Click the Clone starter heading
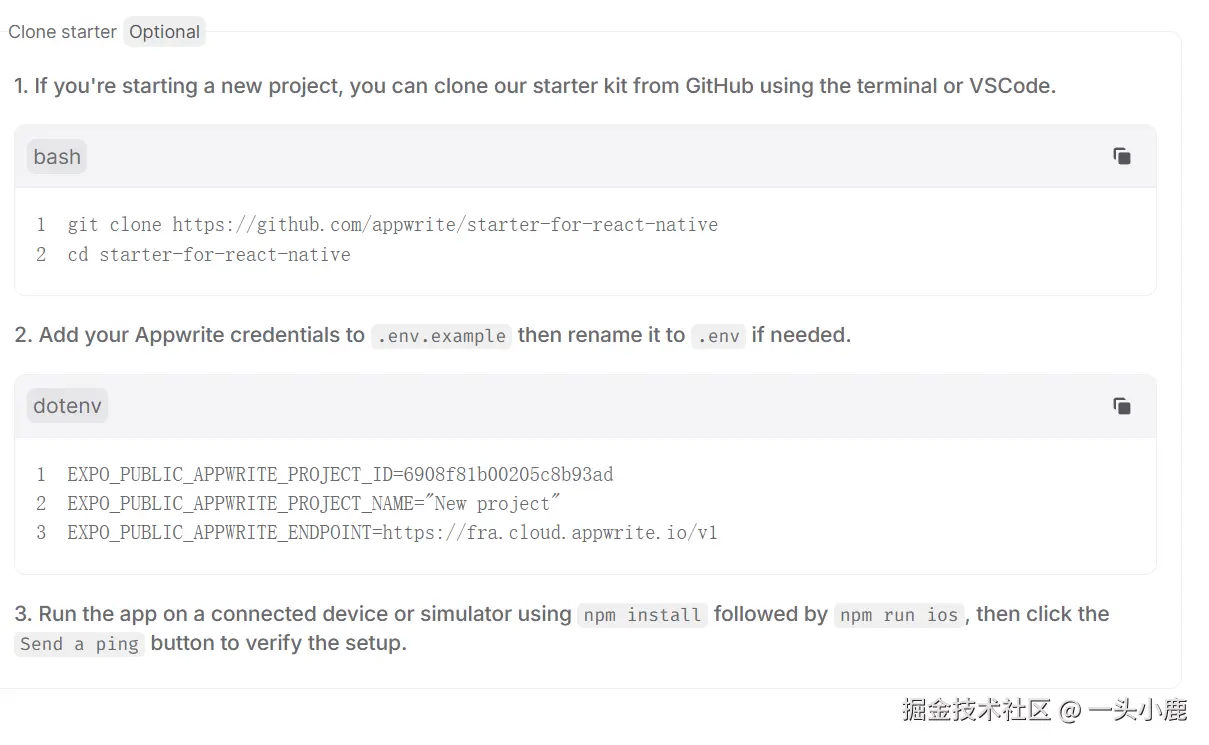1209x745 pixels. pyautogui.click(x=62, y=32)
